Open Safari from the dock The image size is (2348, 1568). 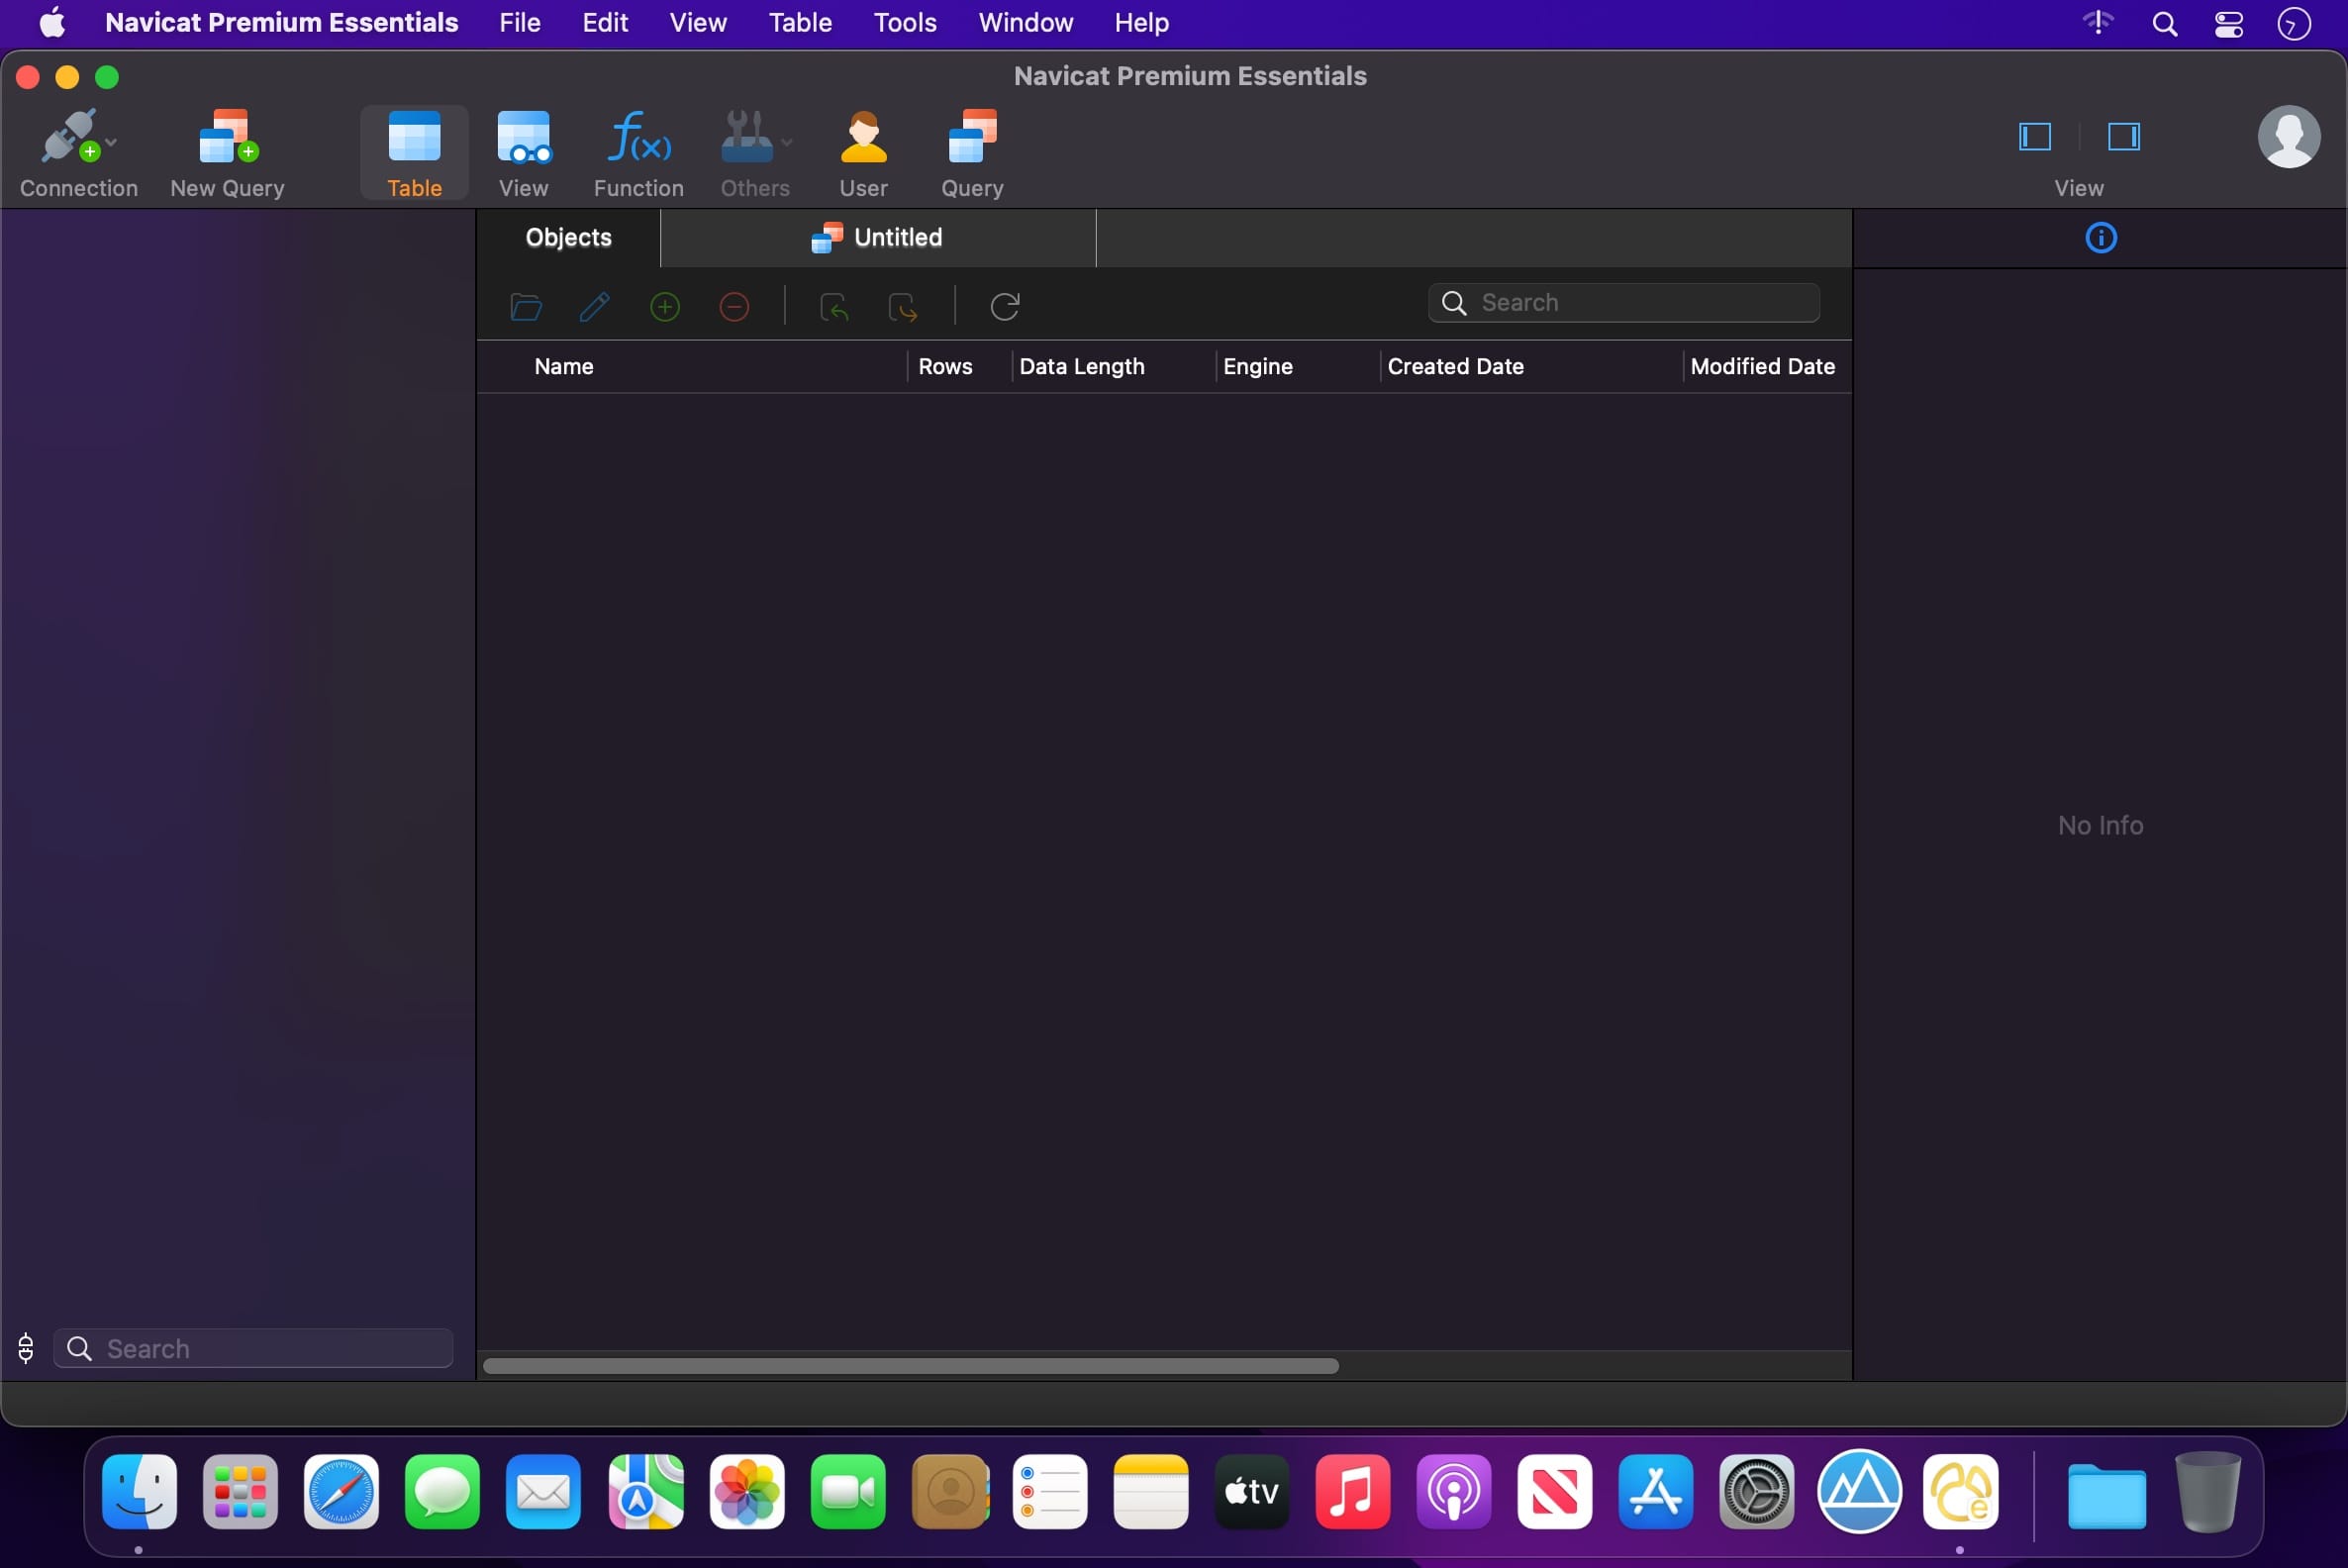click(x=341, y=1492)
